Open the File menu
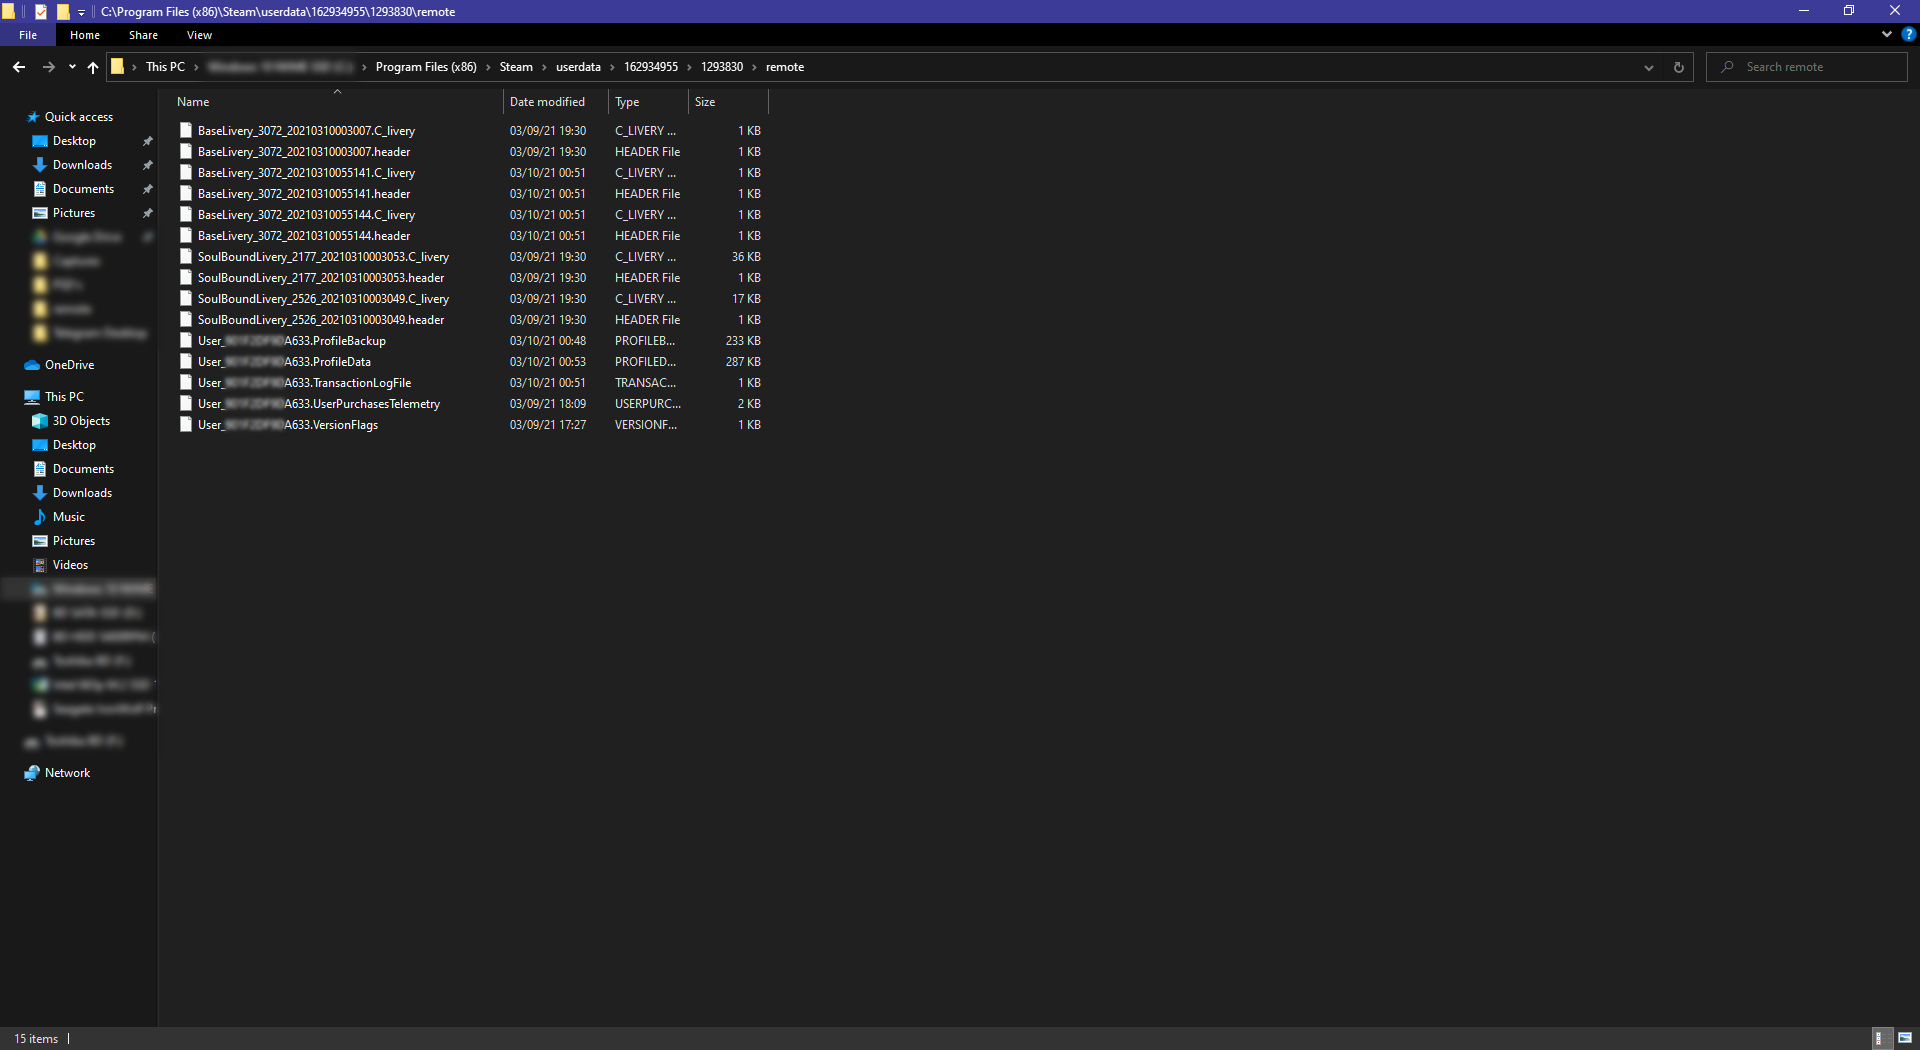This screenshot has height=1050, width=1920. (28, 35)
